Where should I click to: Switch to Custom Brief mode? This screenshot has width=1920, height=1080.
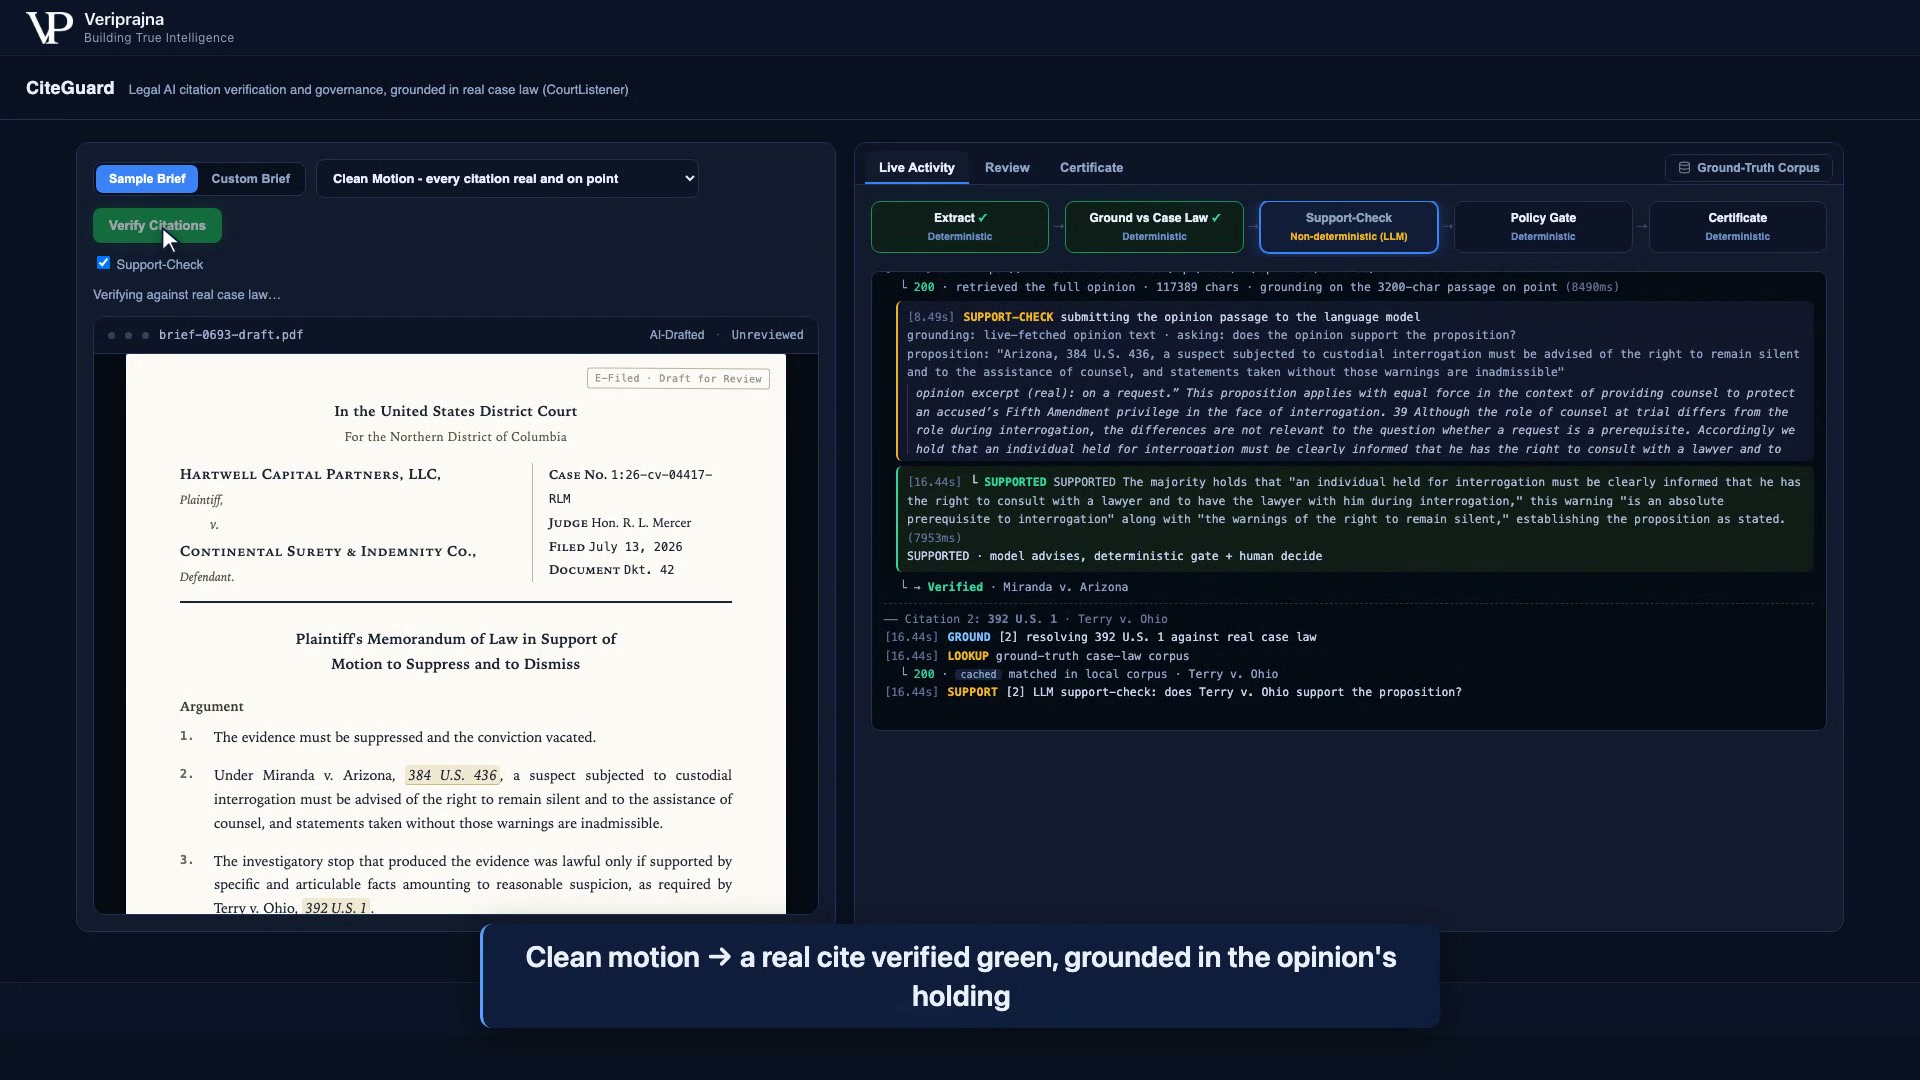[251, 179]
